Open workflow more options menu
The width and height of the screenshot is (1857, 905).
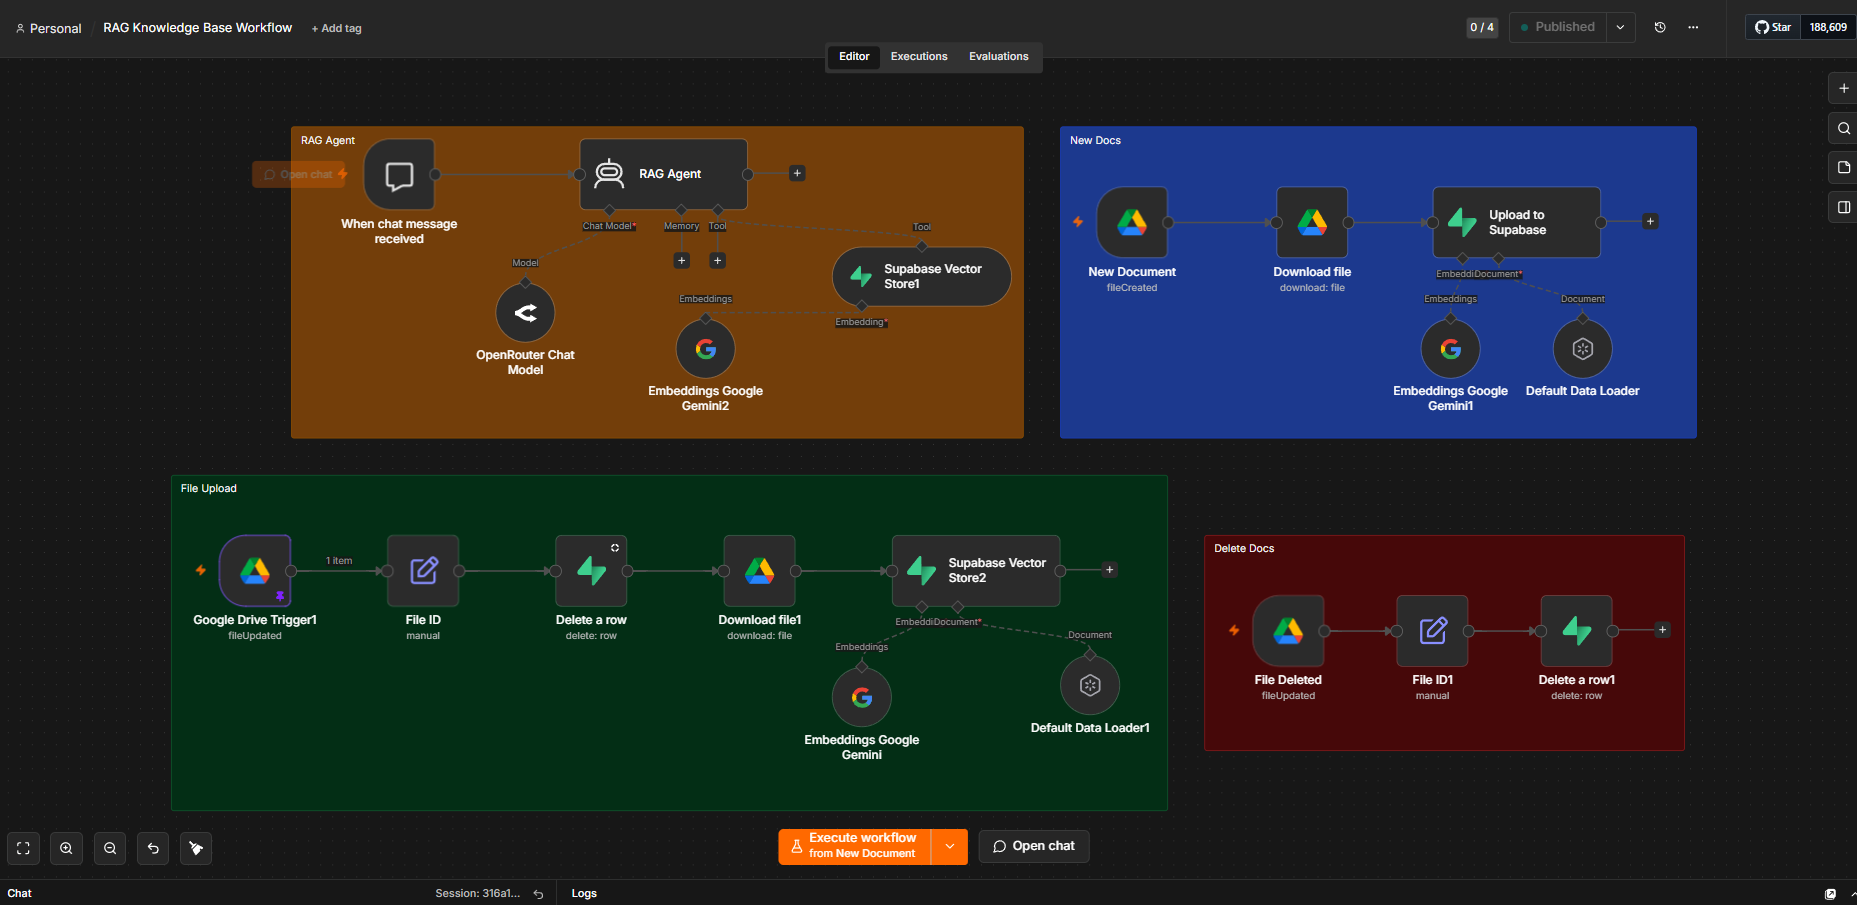[x=1693, y=27]
